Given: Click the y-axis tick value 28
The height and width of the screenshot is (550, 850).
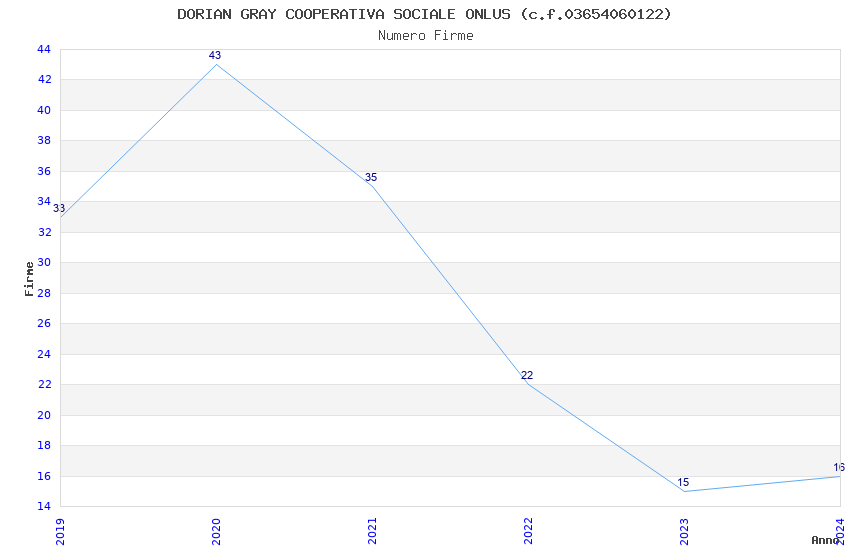Looking at the screenshot, I should coord(44,293).
